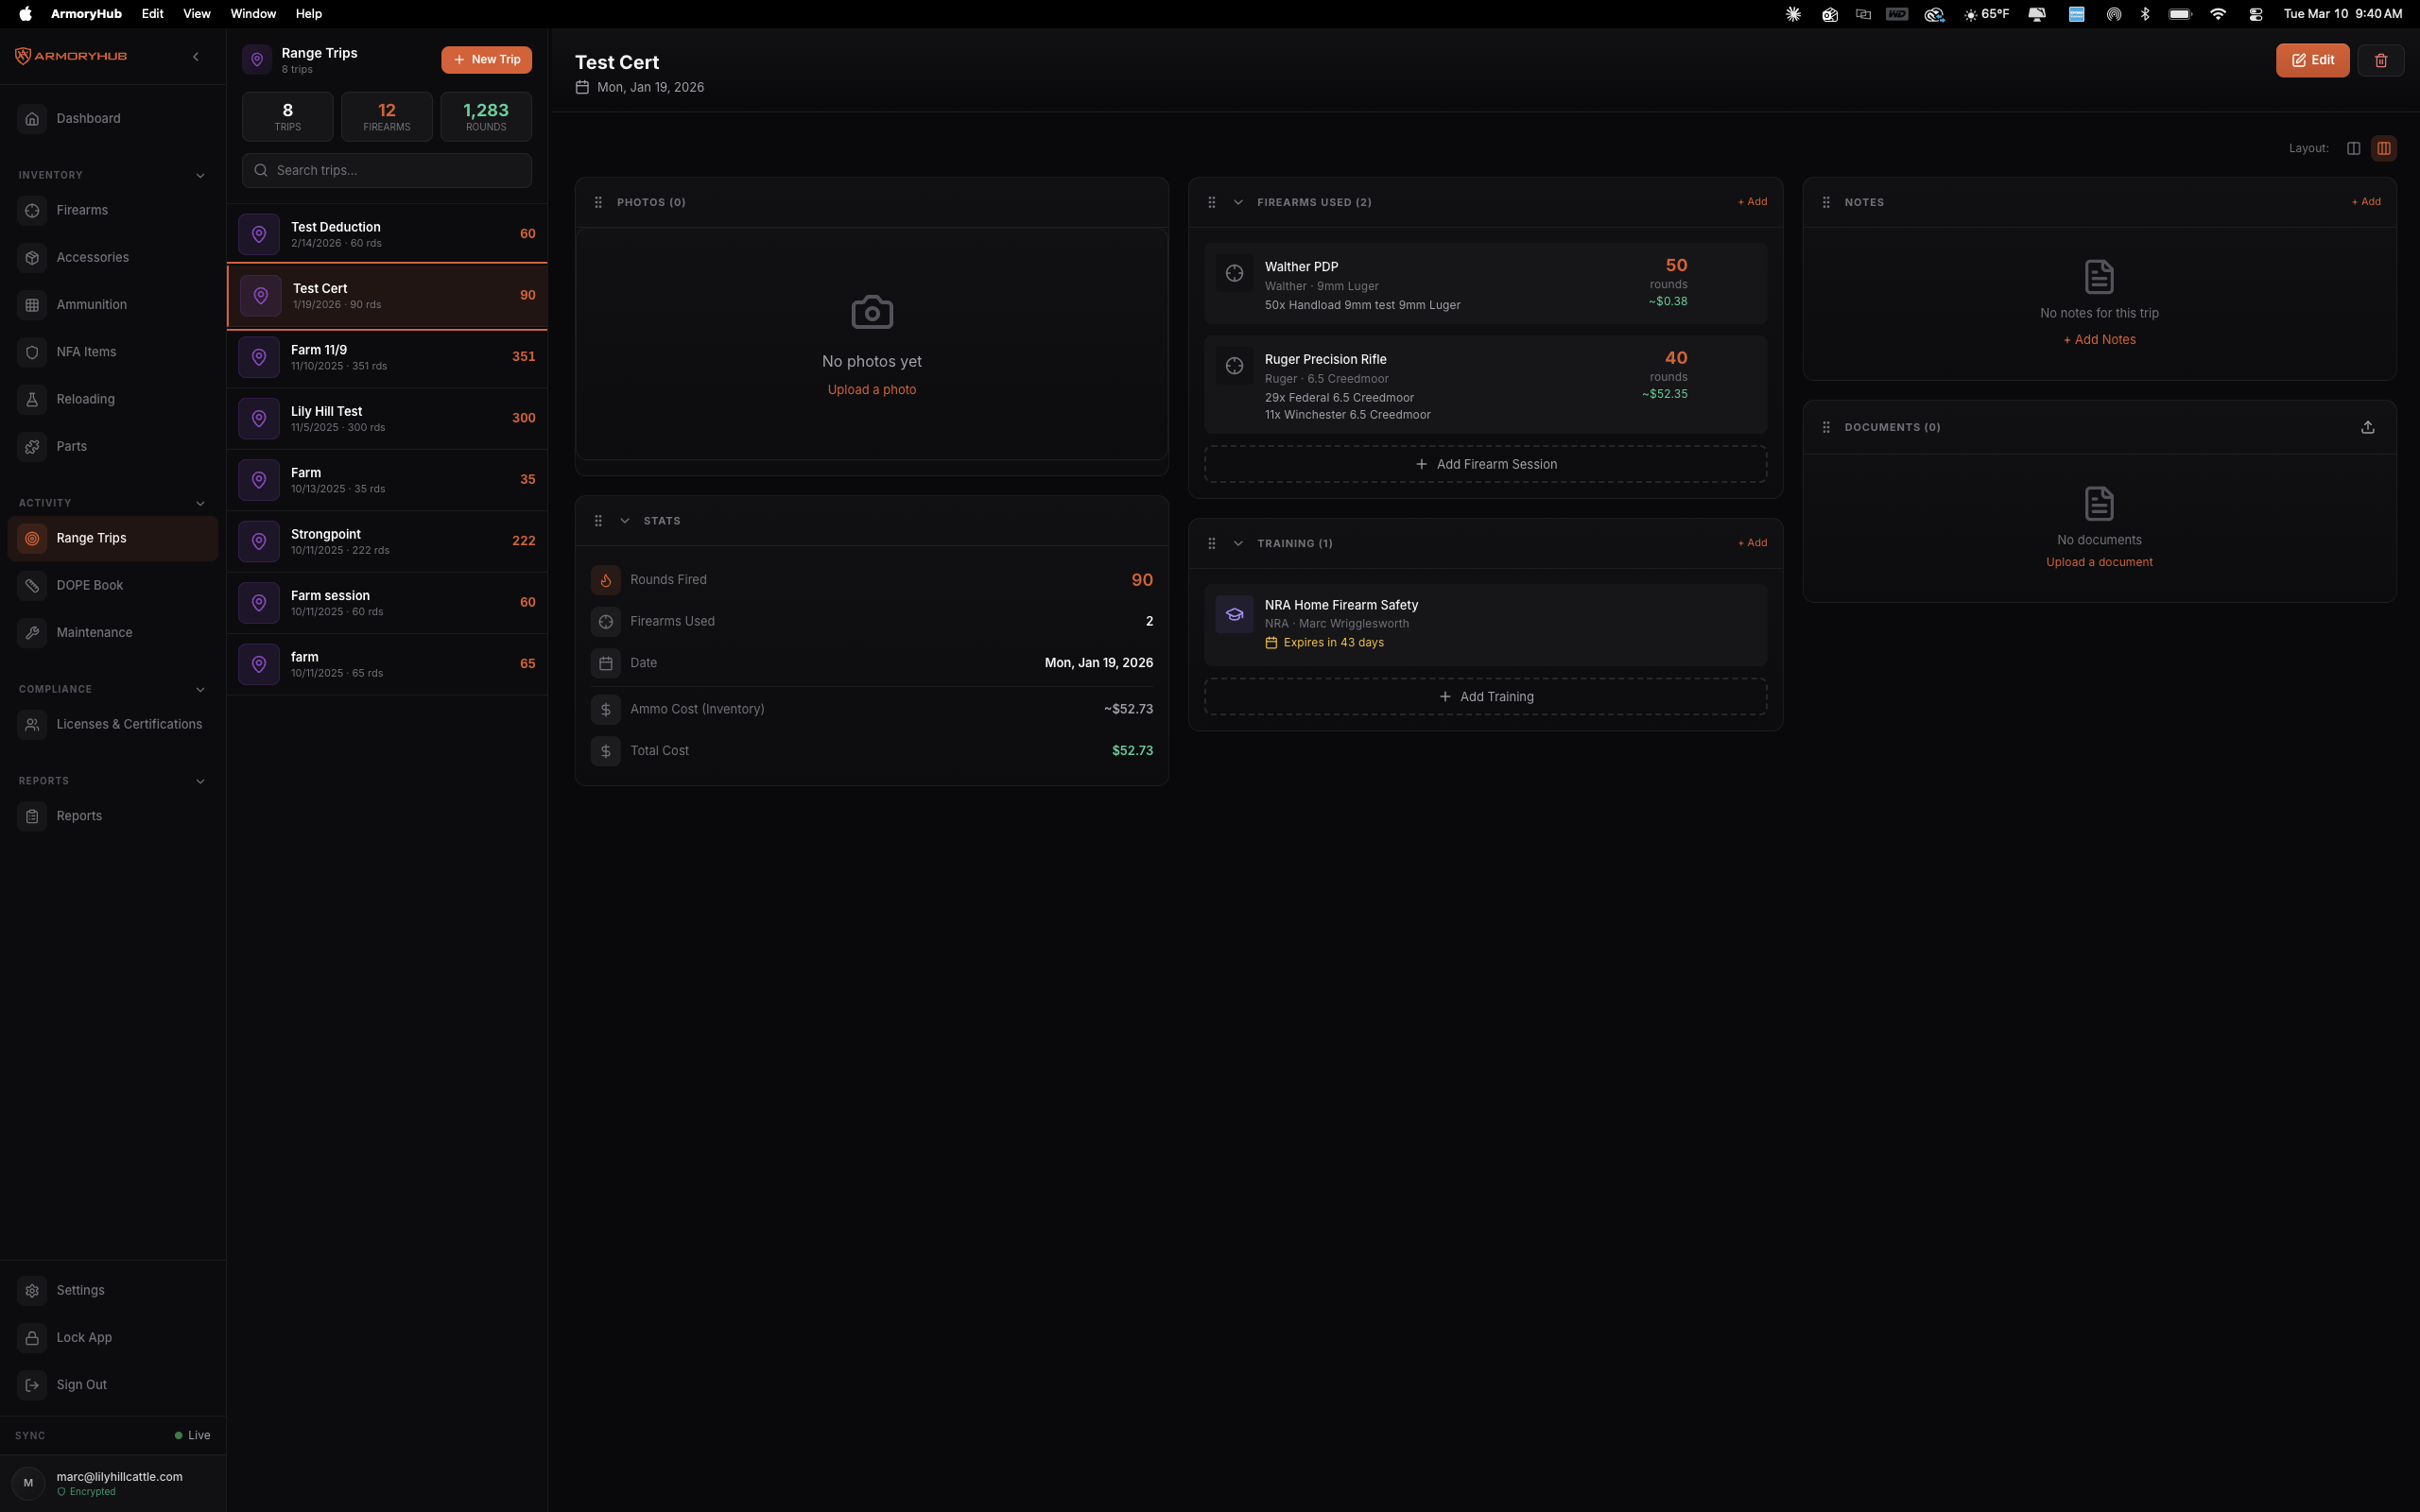Open the Ammunition section in sidebar

pyautogui.click(x=92, y=304)
